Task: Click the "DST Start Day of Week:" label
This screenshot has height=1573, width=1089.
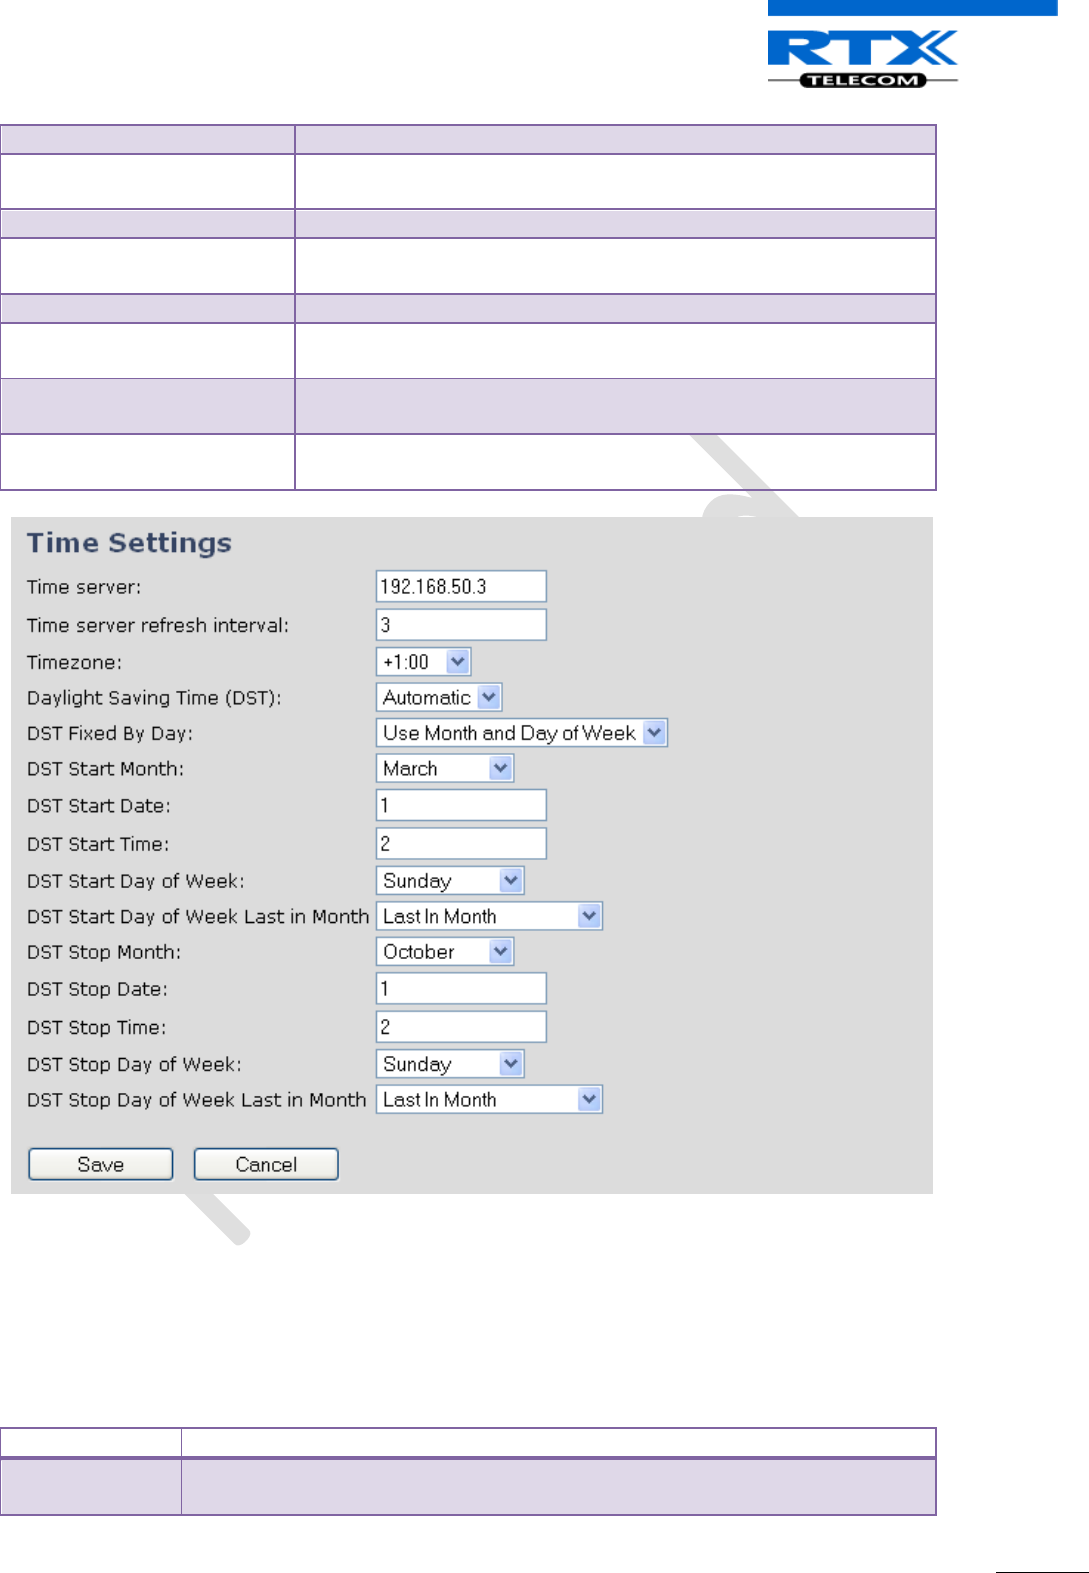Action: coord(136,881)
